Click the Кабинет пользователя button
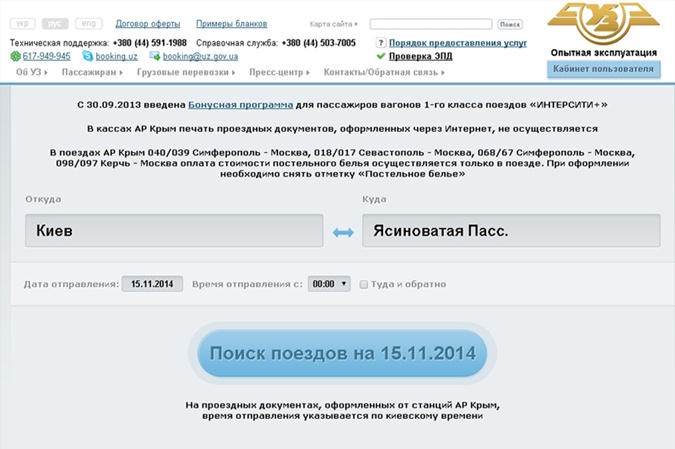The image size is (675, 449). 603,69
